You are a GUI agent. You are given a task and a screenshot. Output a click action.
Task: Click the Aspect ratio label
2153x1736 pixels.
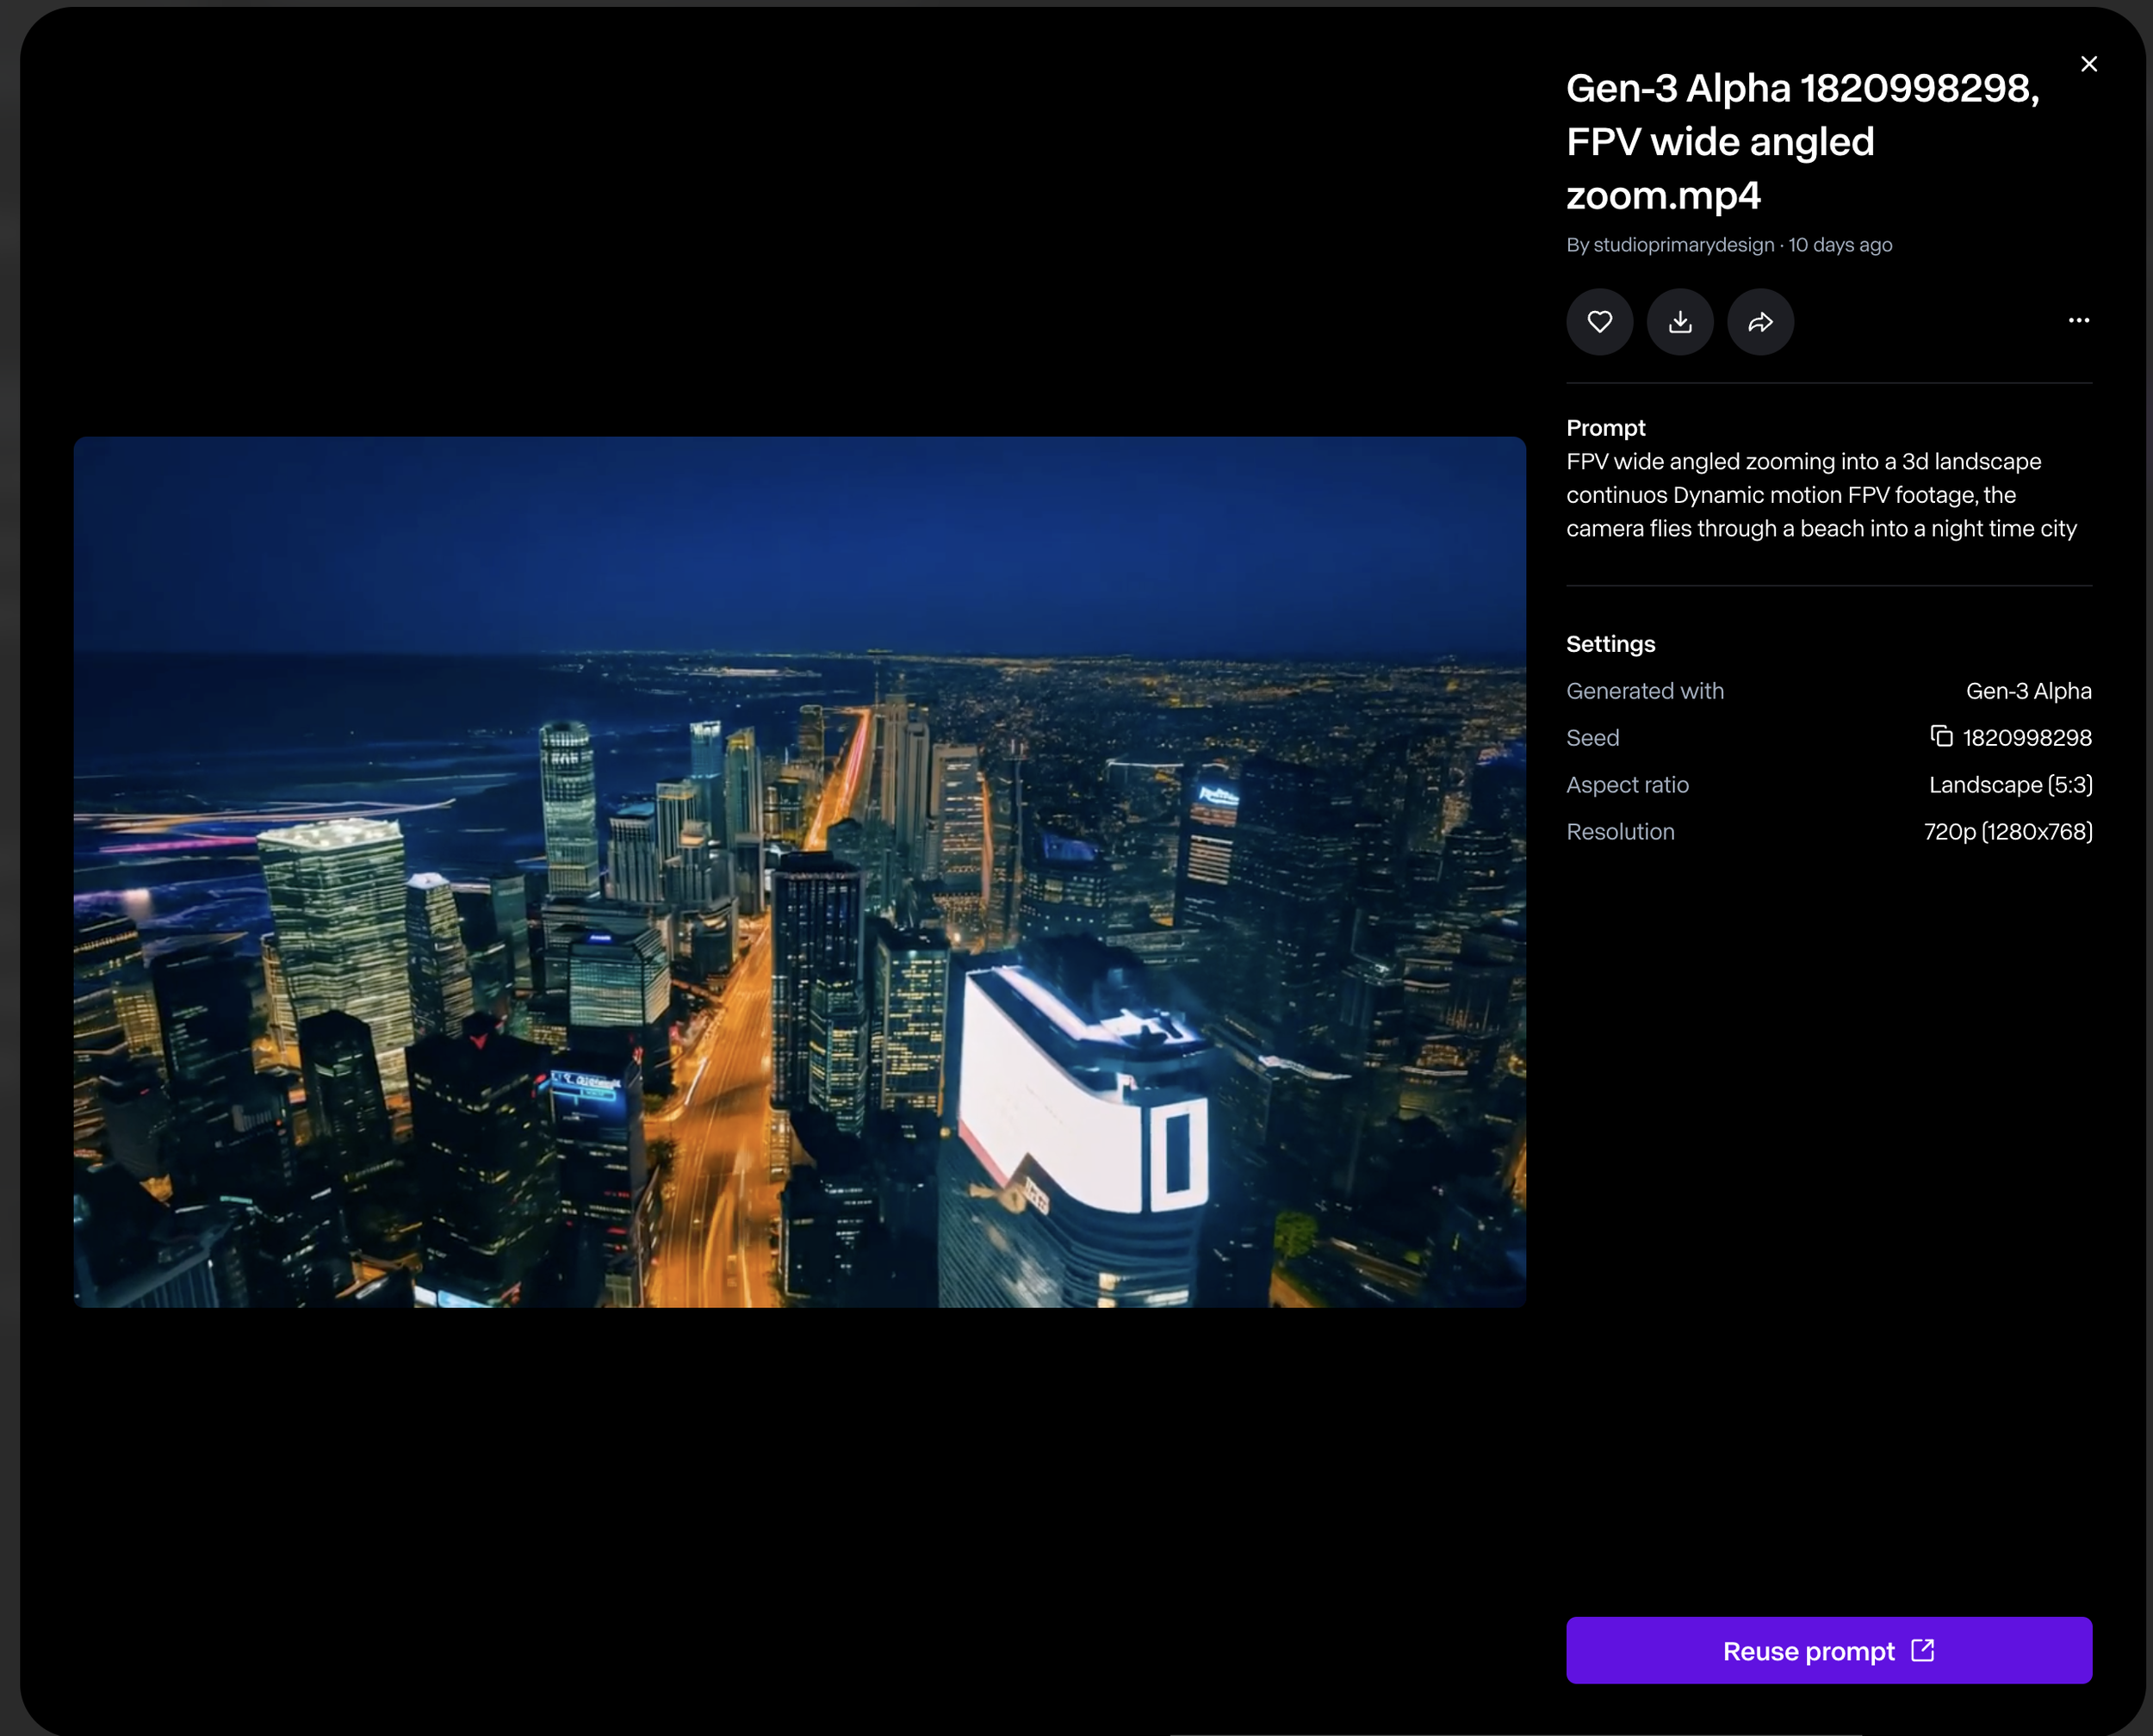tap(1627, 785)
